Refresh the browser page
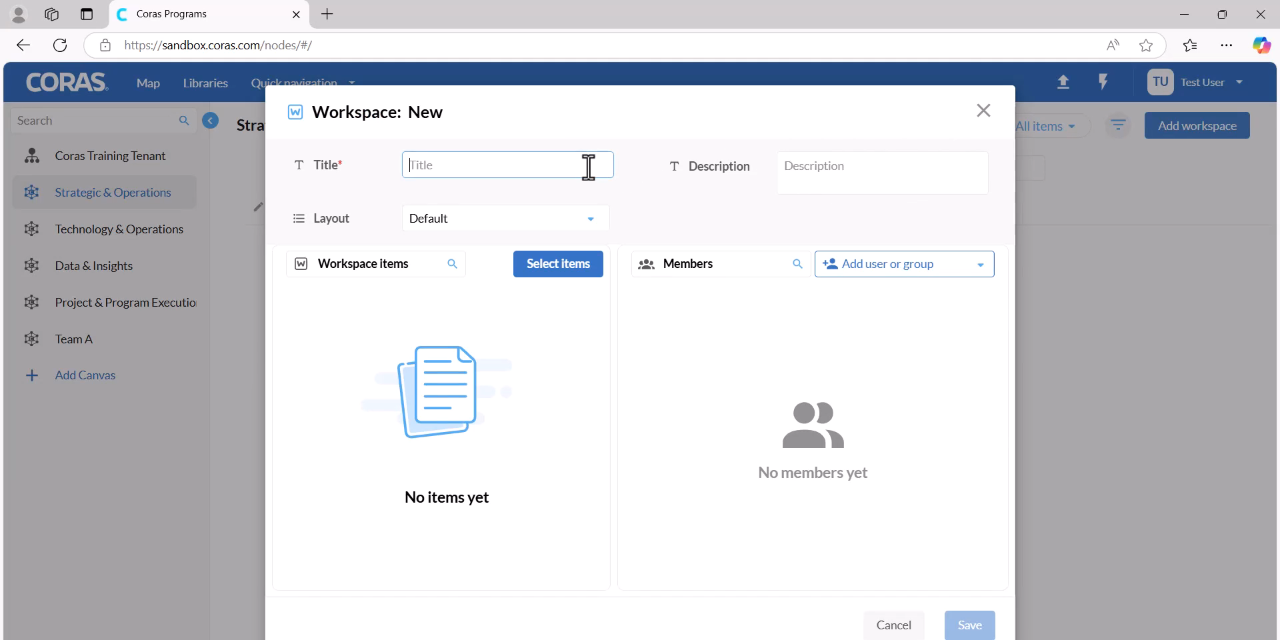The width and height of the screenshot is (1280, 640). pos(60,45)
